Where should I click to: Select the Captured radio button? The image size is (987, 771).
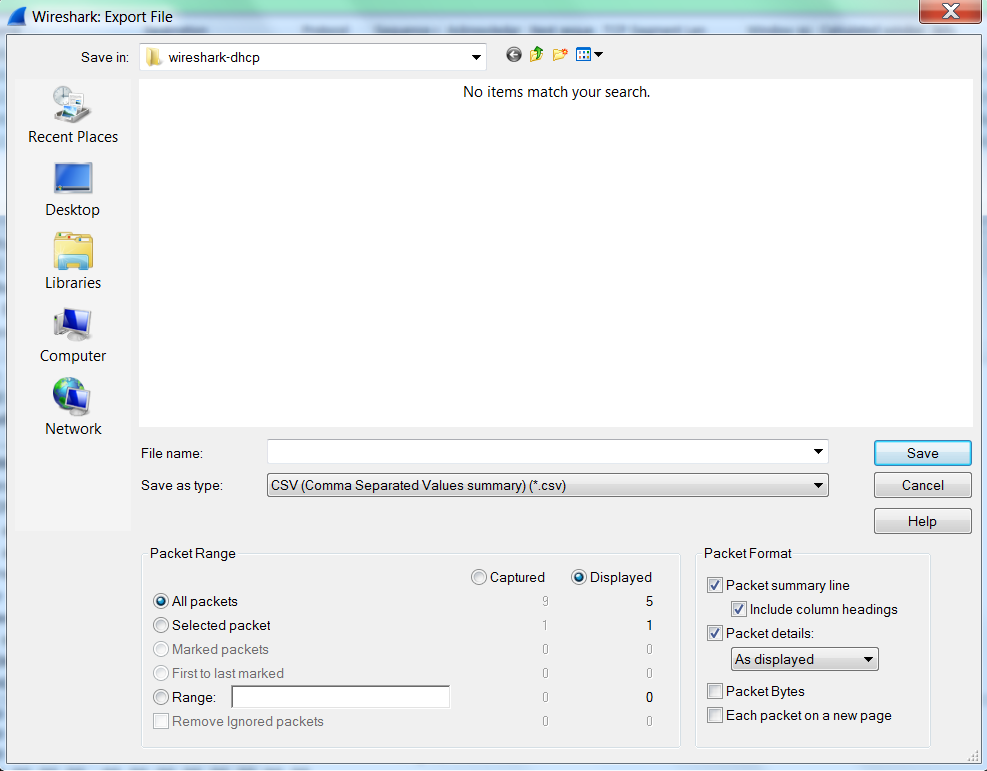pos(478,577)
